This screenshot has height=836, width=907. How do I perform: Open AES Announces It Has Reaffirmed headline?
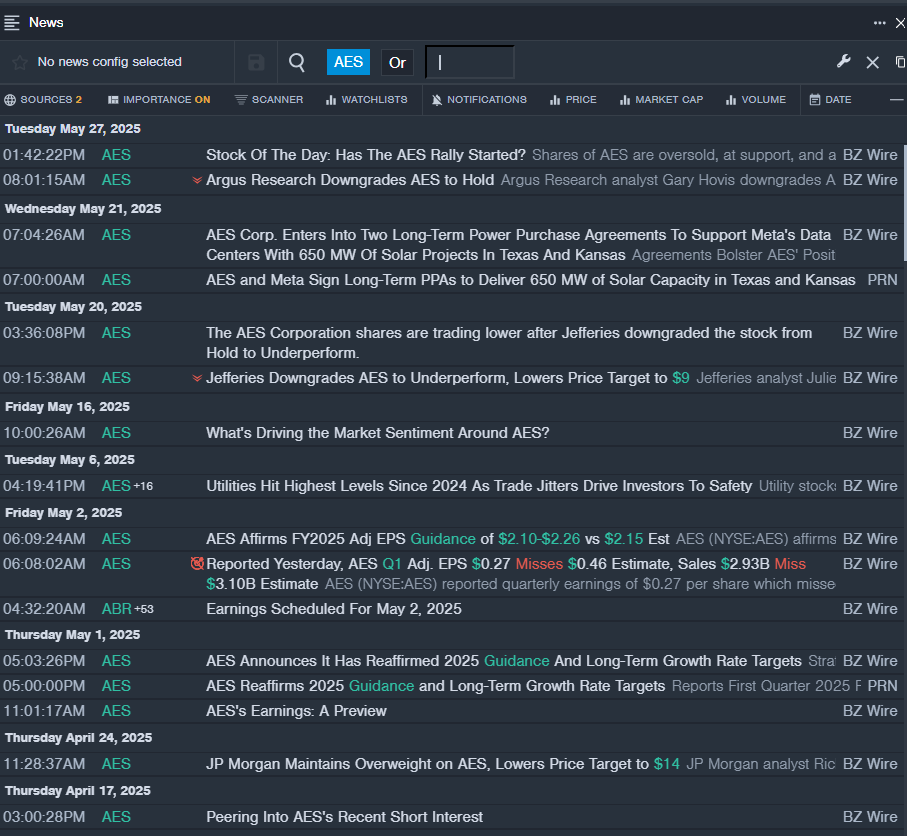pyautogui.click(x=504, y=661)
